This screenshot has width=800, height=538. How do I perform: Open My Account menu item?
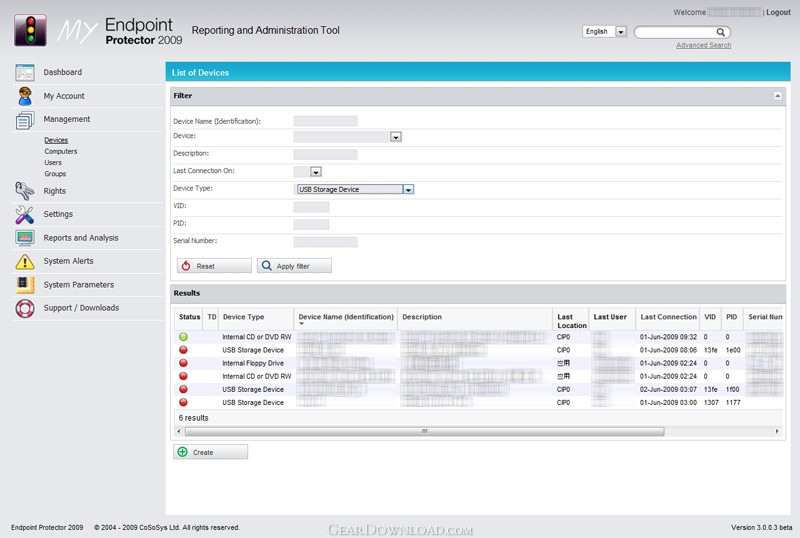tap(64, 96)
